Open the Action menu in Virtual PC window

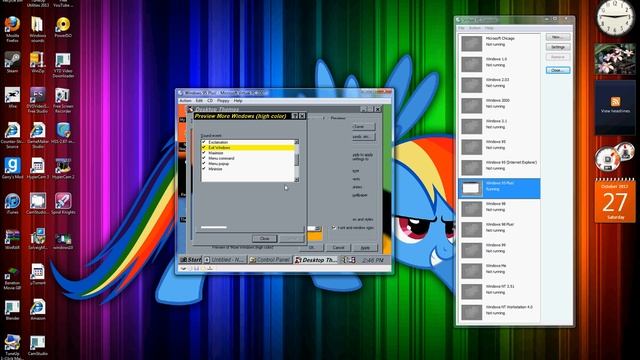(185, 100)
